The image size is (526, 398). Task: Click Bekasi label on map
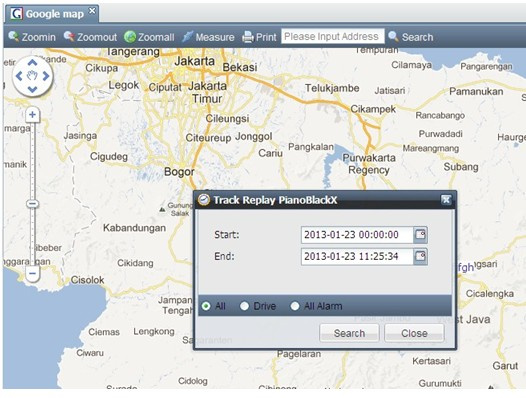(240, 67)
